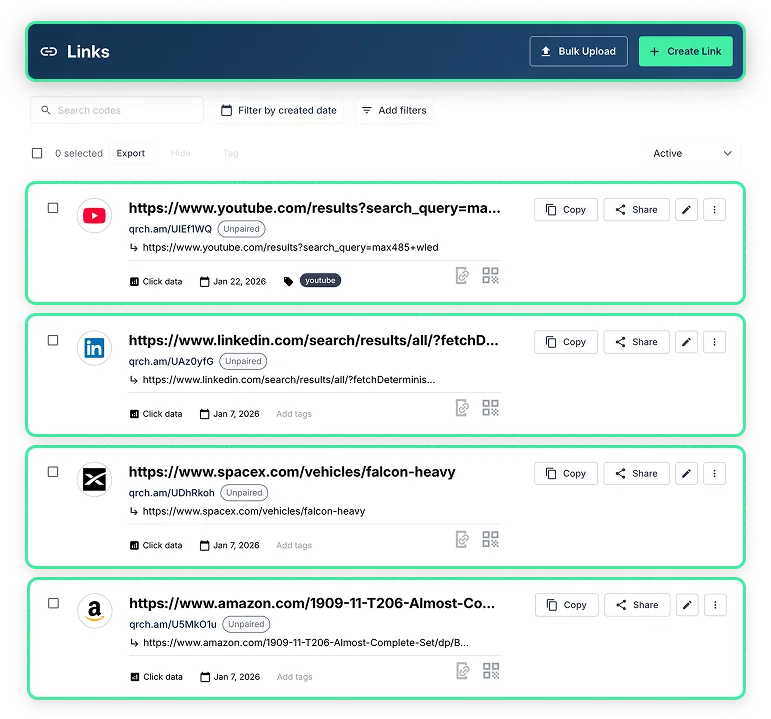This screenshot has width=771, height=719.
Task: Check the LinkedIn link row checkbox
Action: pyautogui.click(x=53, y=340)
